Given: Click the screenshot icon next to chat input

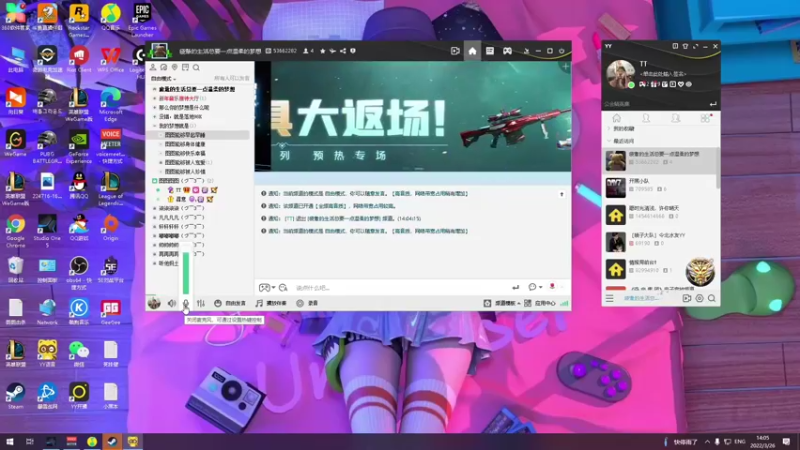Looking at the screenshot, I should coord(283,288).
